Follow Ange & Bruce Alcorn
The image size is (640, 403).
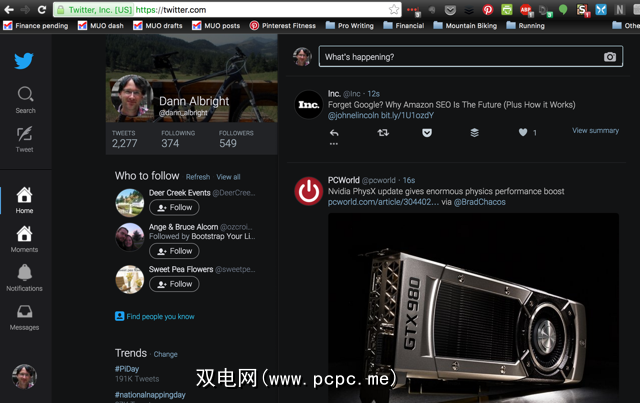[174, 251]
